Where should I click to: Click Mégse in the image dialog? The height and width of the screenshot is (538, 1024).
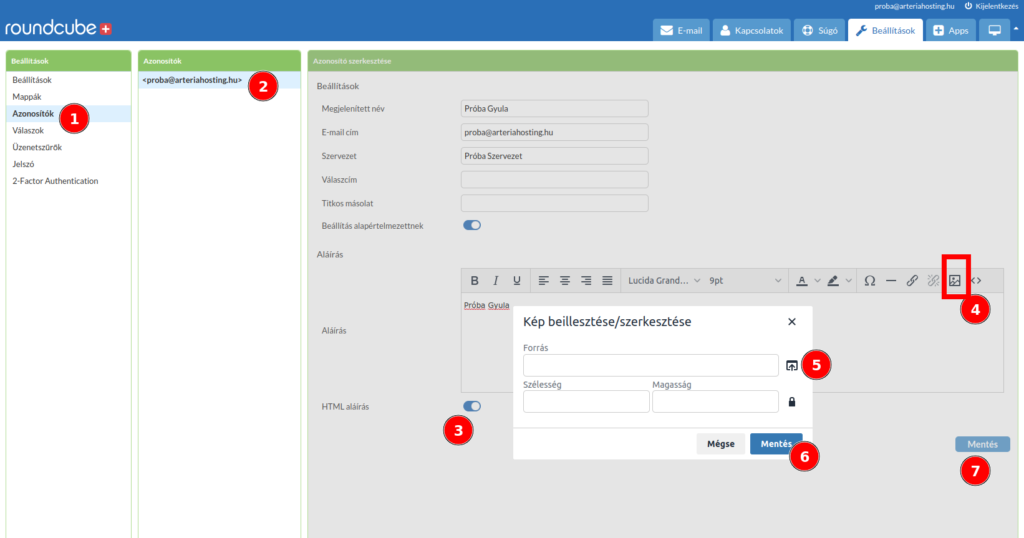coord(721,444)
